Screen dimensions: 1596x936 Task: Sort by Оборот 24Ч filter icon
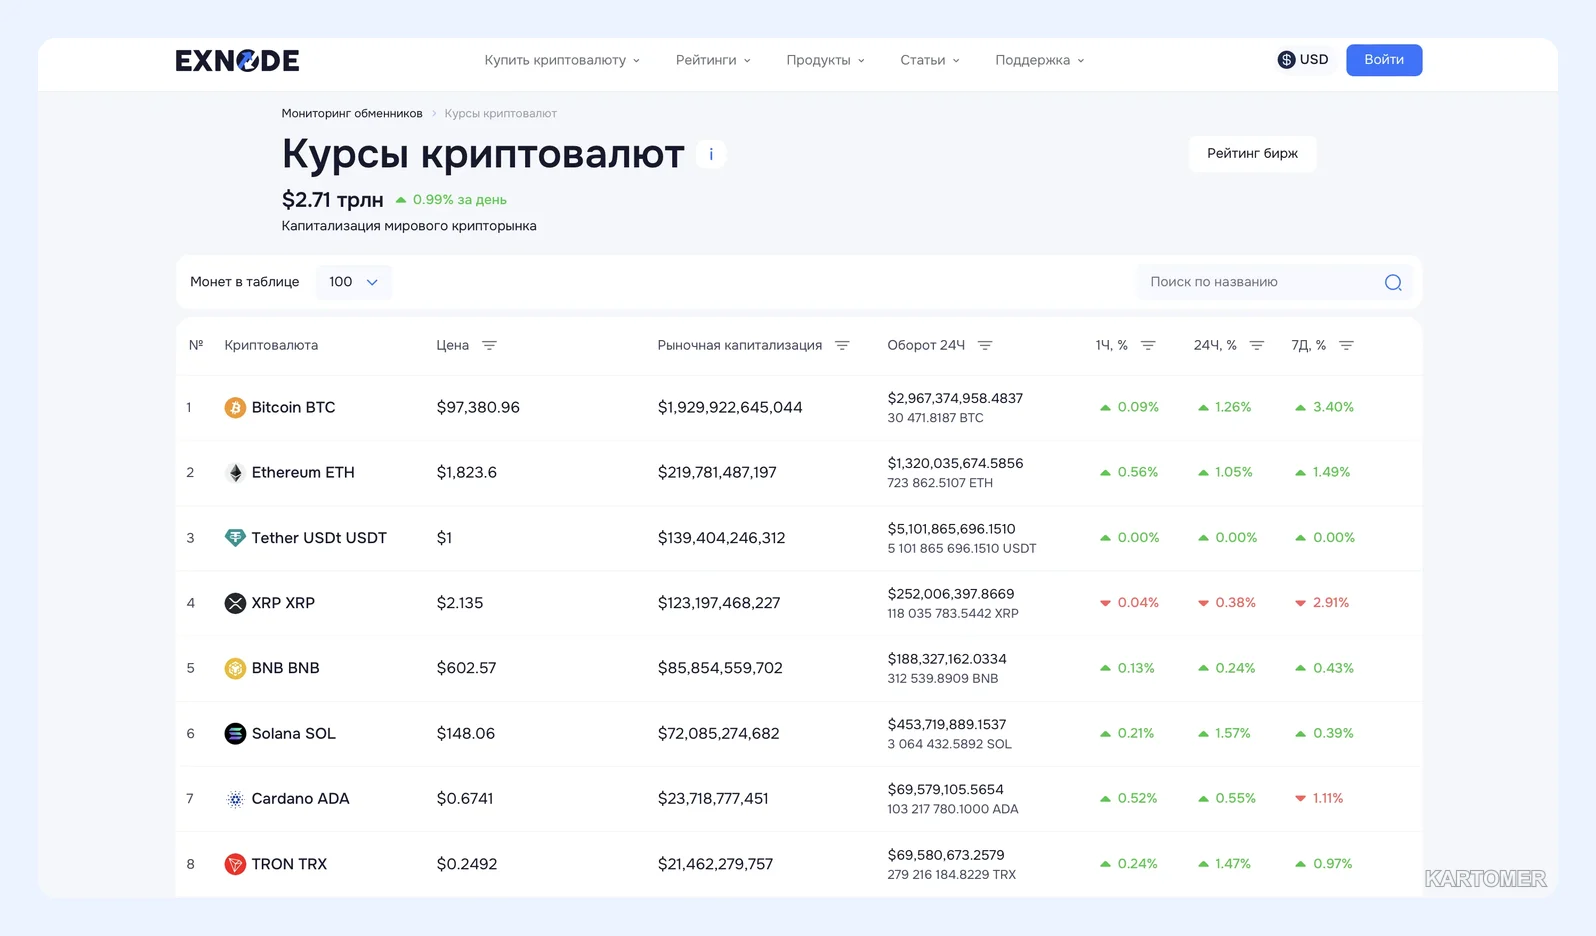click(x=985, y=346)
